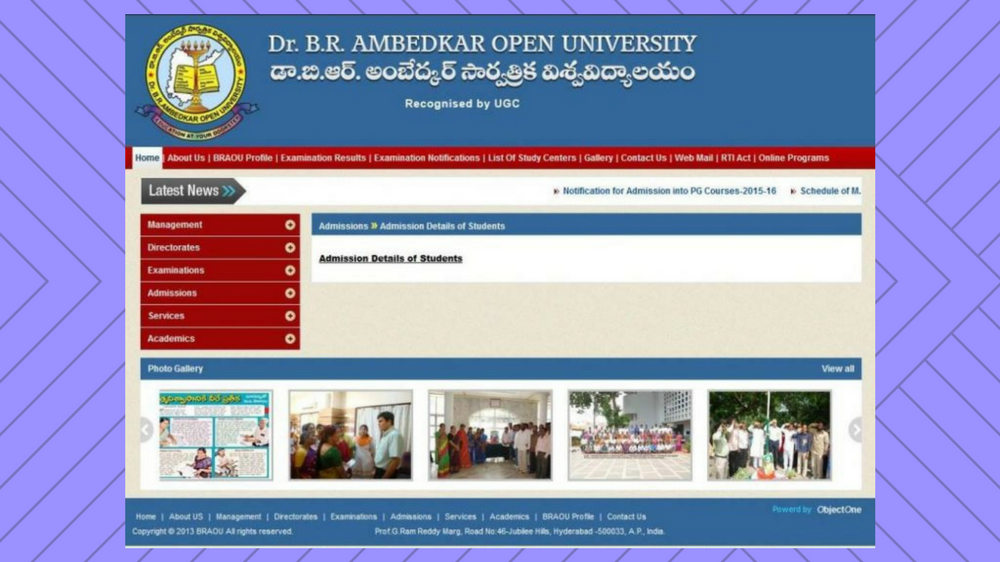This screenshot has width=1000, height=562.
Task: Expand the Admissions plus icon
Action: pyautogui.click(x=290, y=293)
